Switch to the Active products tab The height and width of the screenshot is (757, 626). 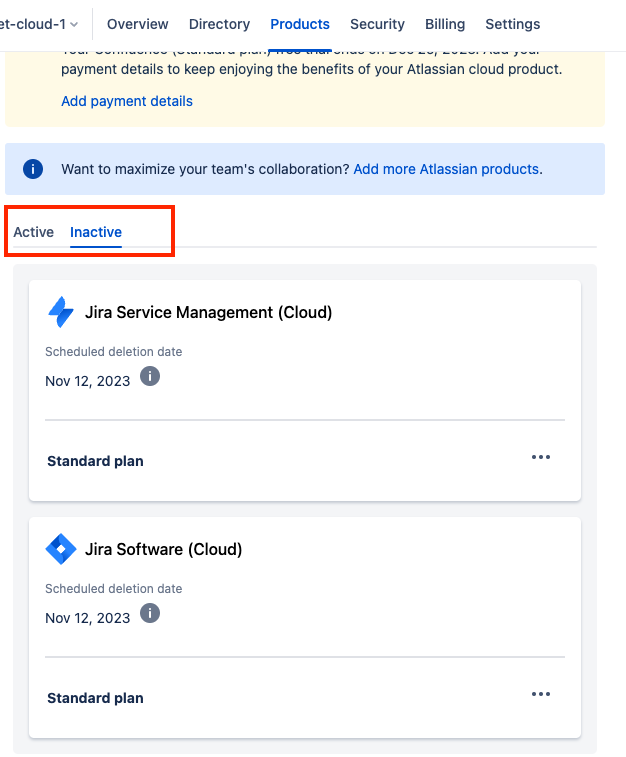[x=33, y=232]
